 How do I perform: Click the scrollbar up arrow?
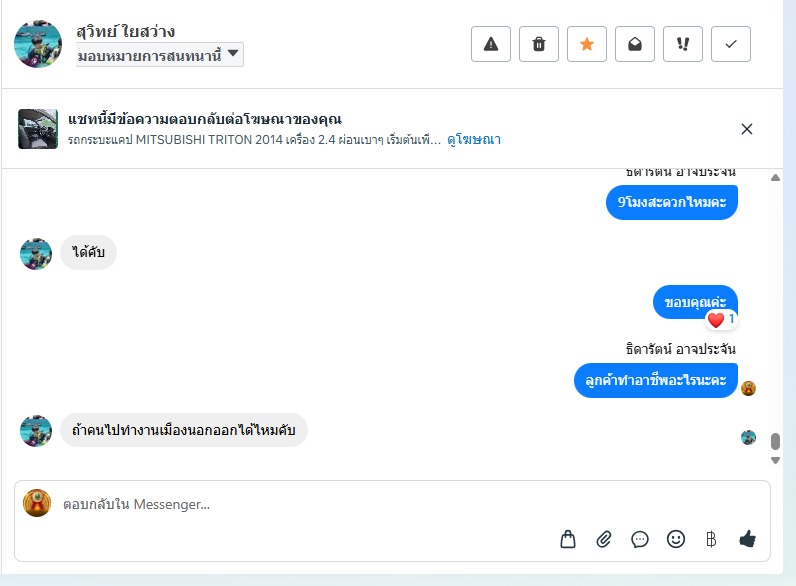[x=775, y=178]
